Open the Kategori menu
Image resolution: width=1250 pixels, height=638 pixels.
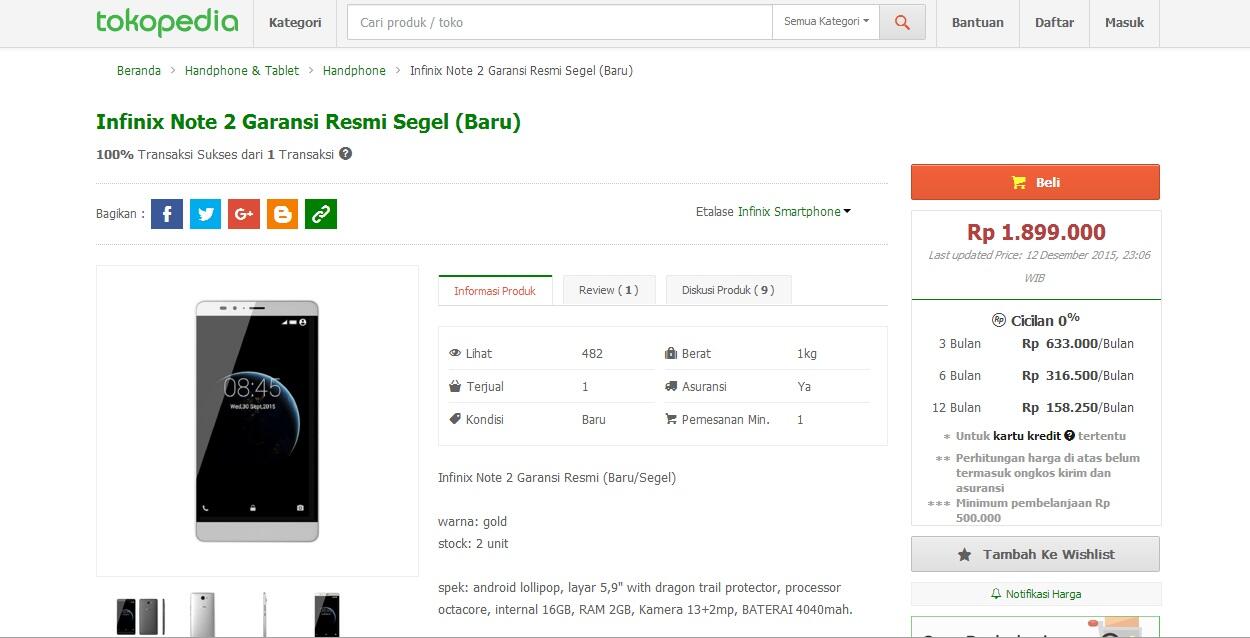pos(295,22)
